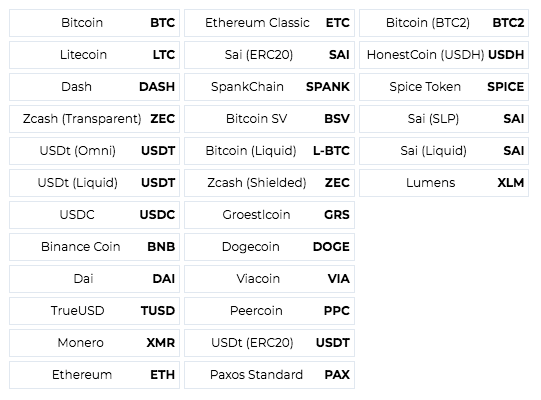Select Monero XMR
The height and width of the screenshot is (400, 541).
pyautogui.click(x=94, y=343)
